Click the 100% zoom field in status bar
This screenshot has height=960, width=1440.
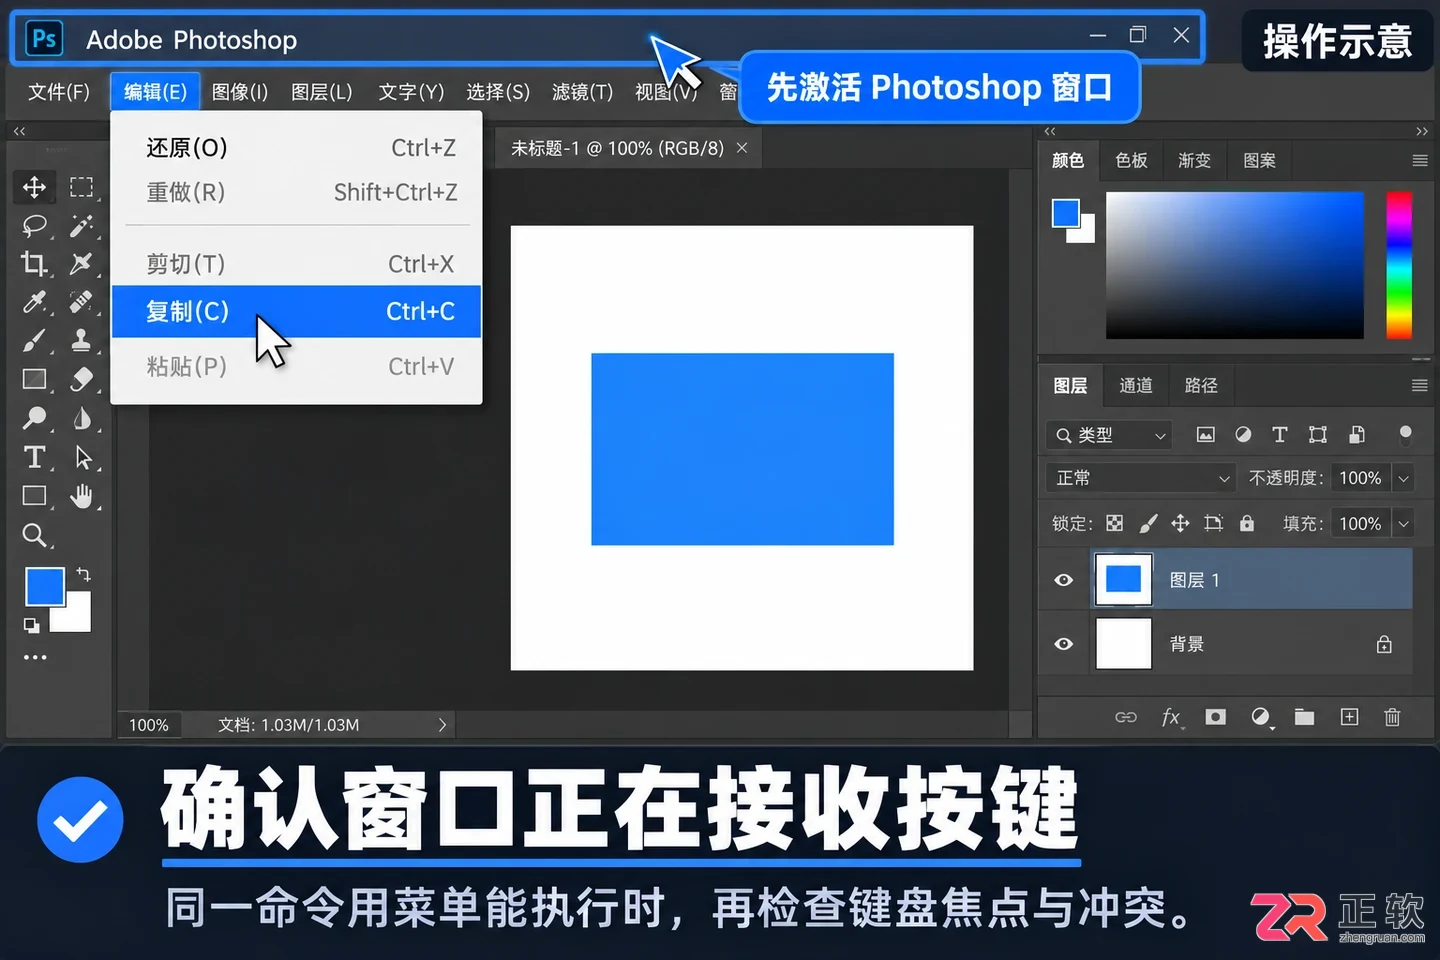149,725
